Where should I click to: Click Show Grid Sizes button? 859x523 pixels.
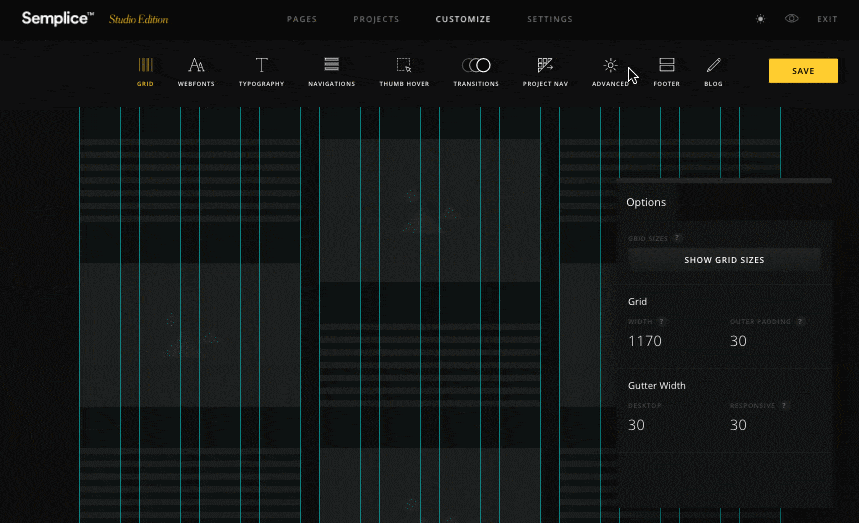[x=724, y=260]
